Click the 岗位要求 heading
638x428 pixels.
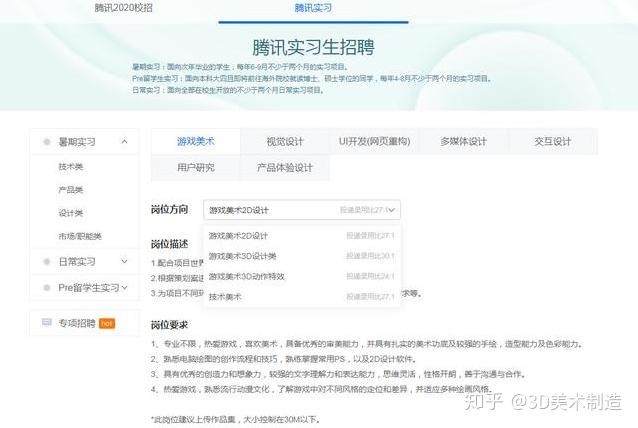point(170,325)
